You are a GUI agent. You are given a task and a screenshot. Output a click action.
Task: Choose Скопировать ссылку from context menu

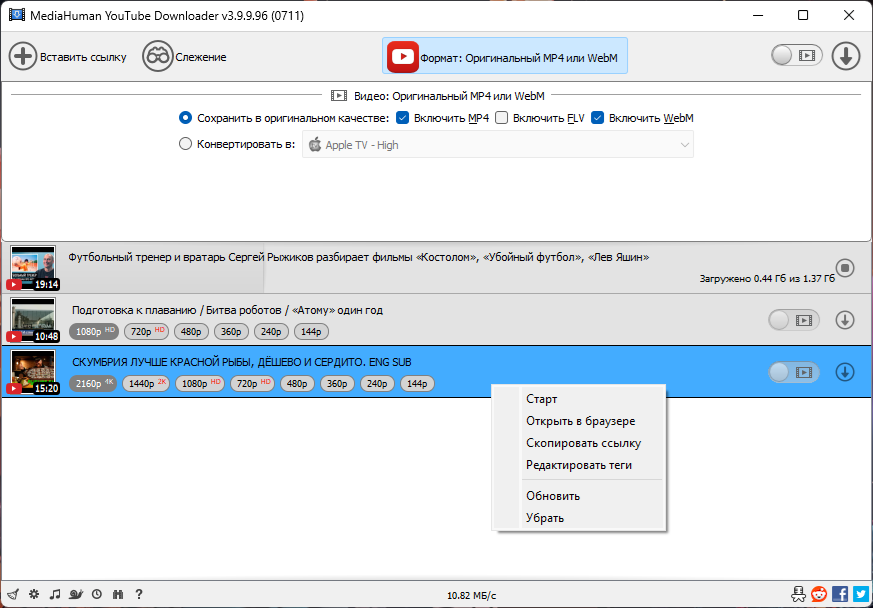(583, 443)
